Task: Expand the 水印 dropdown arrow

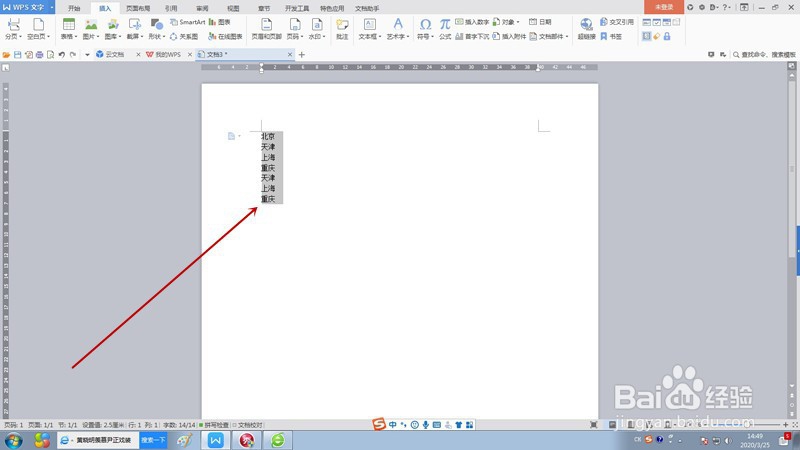Action: tap(324, 37)
